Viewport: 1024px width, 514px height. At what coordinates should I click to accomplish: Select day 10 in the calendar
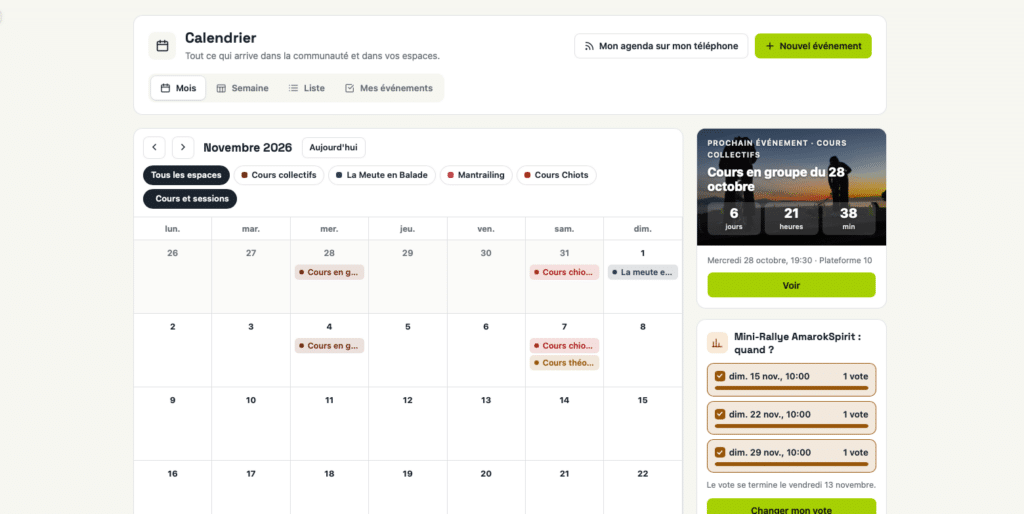(x=251, y=400)
